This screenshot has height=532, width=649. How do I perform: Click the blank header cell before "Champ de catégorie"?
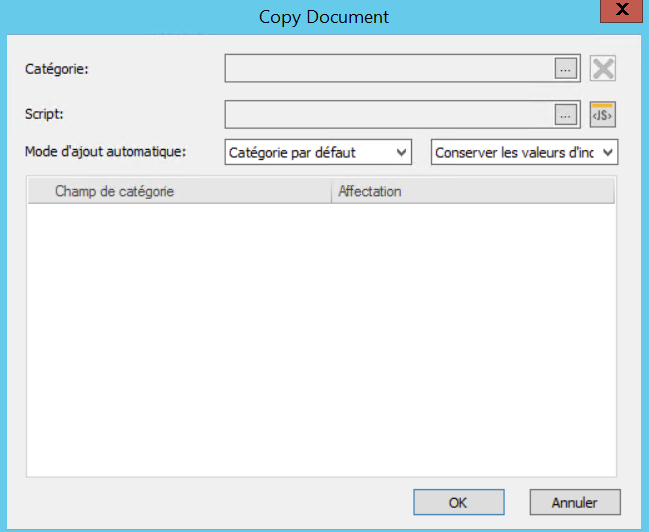38,191
